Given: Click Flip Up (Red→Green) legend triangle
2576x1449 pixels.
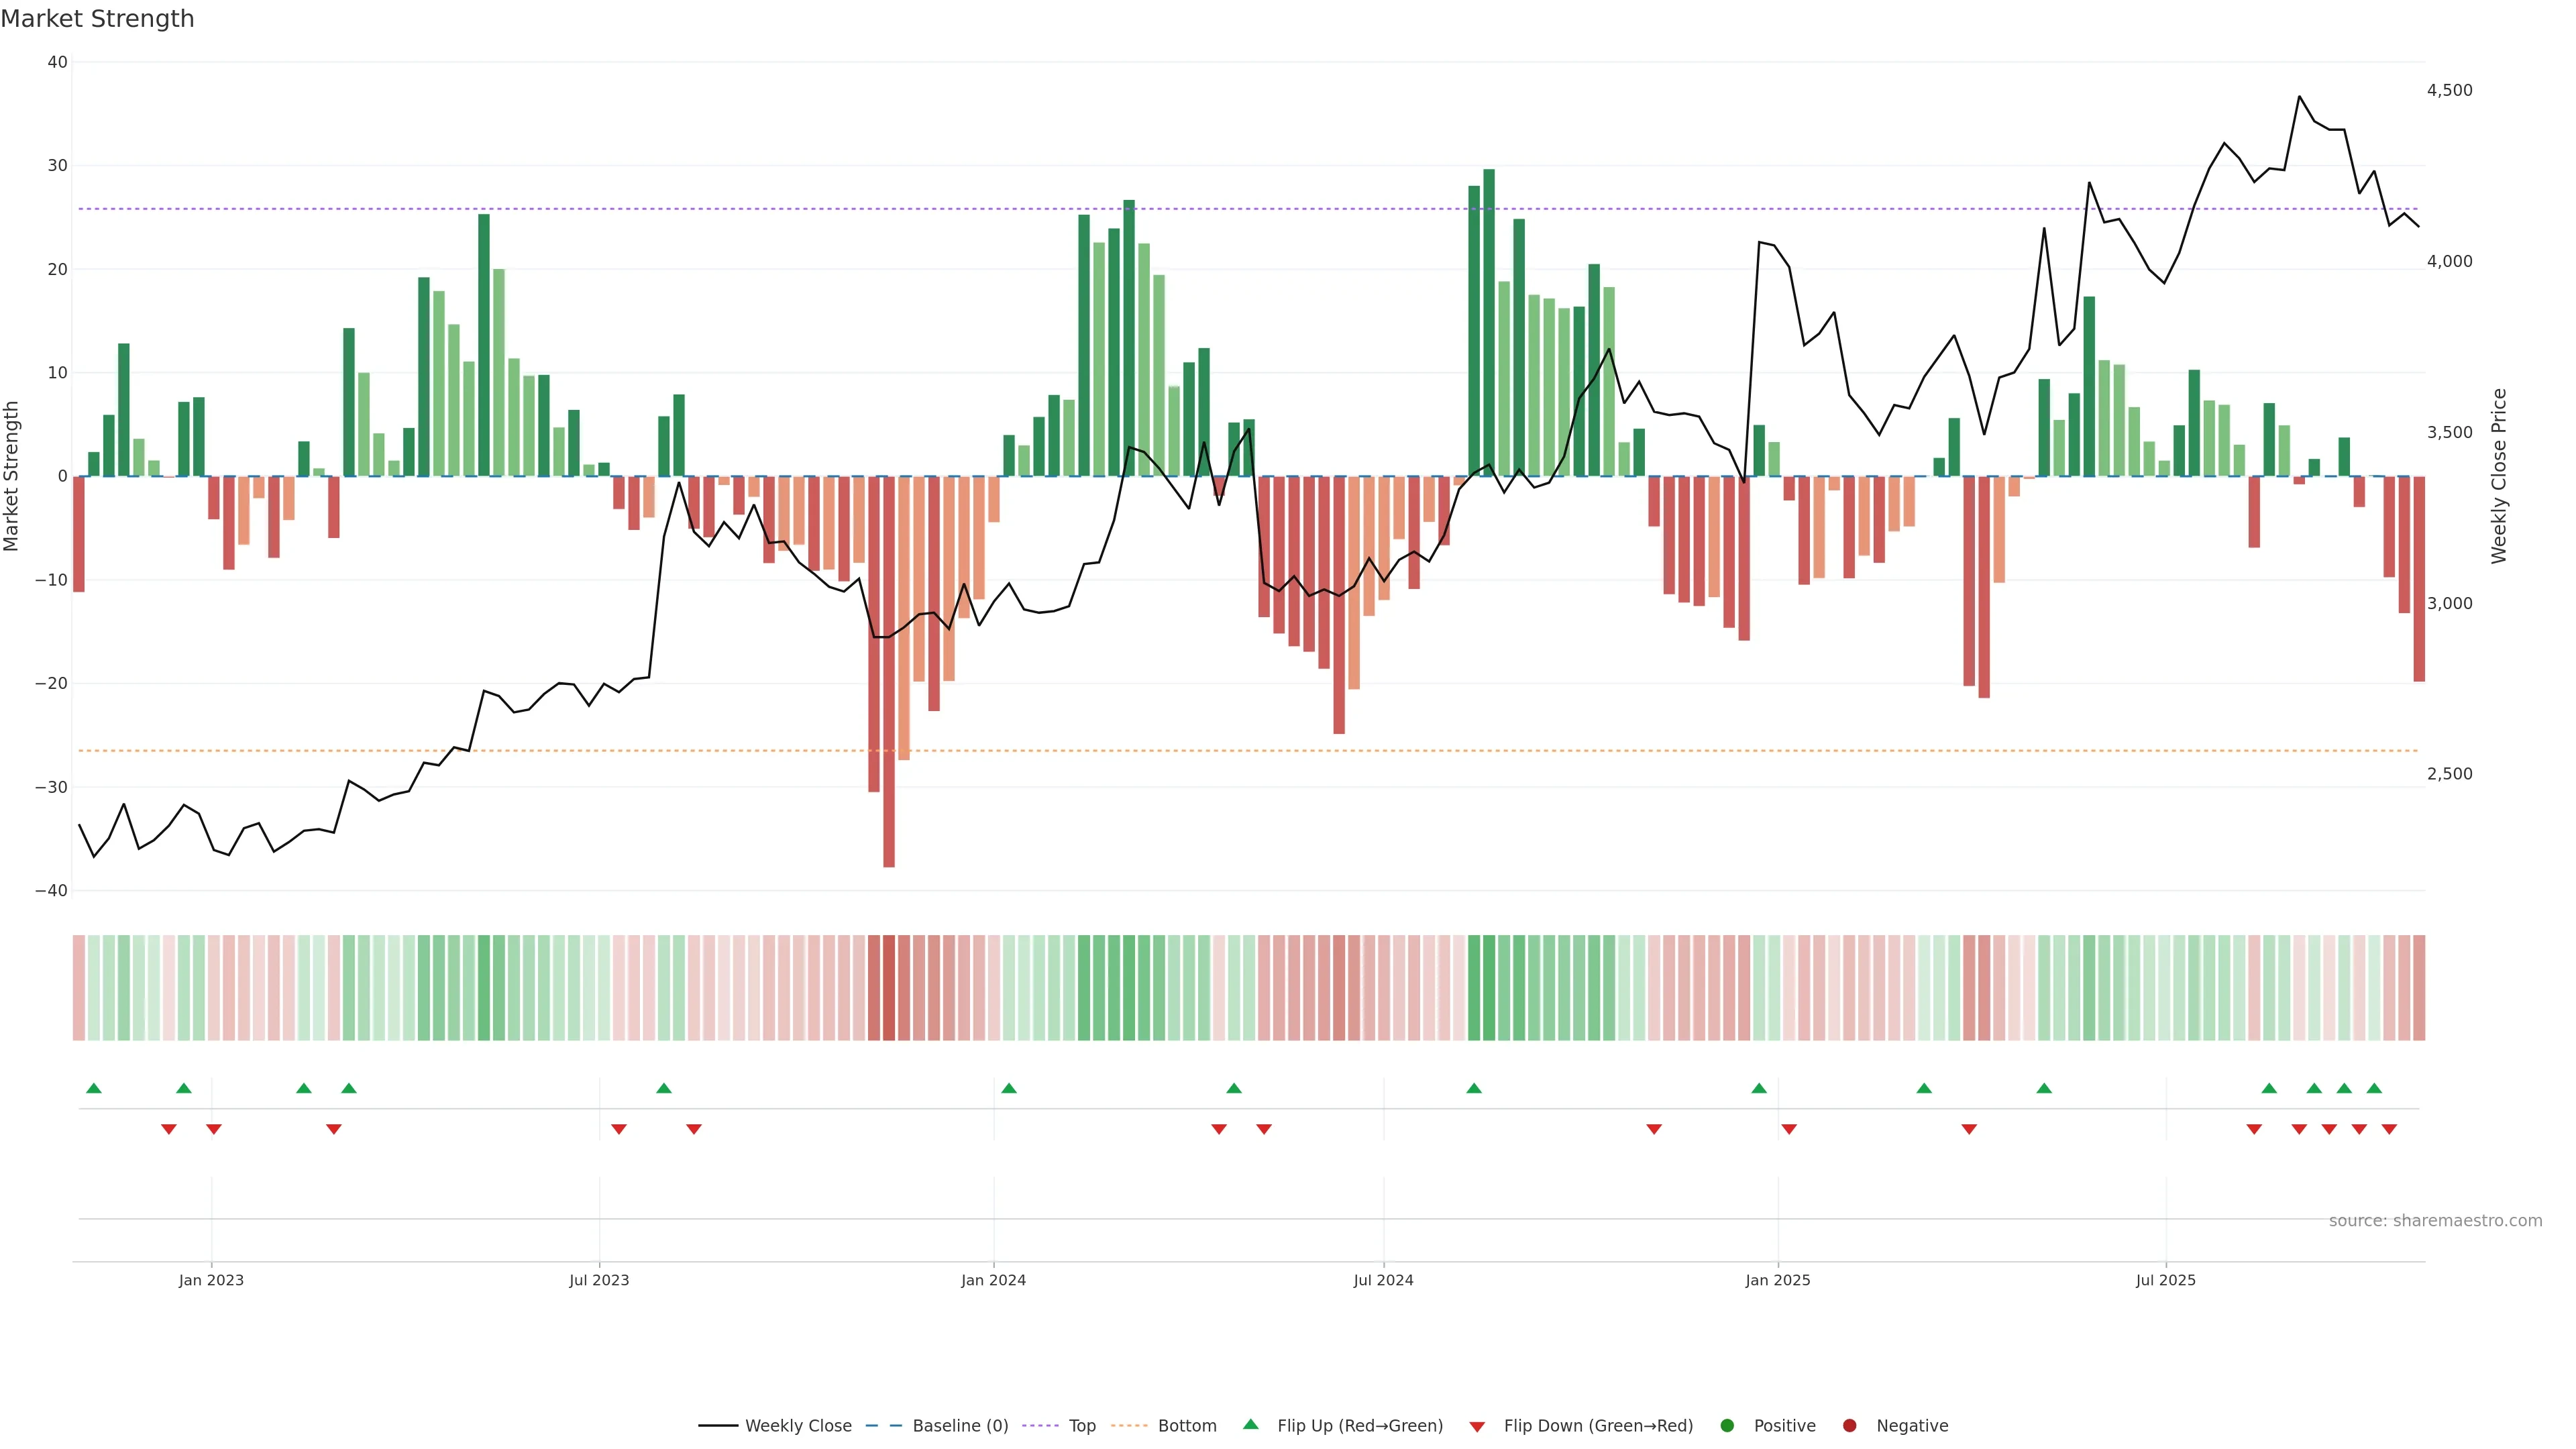Looking at the screenshot, I should [x=1250, y=1425].
